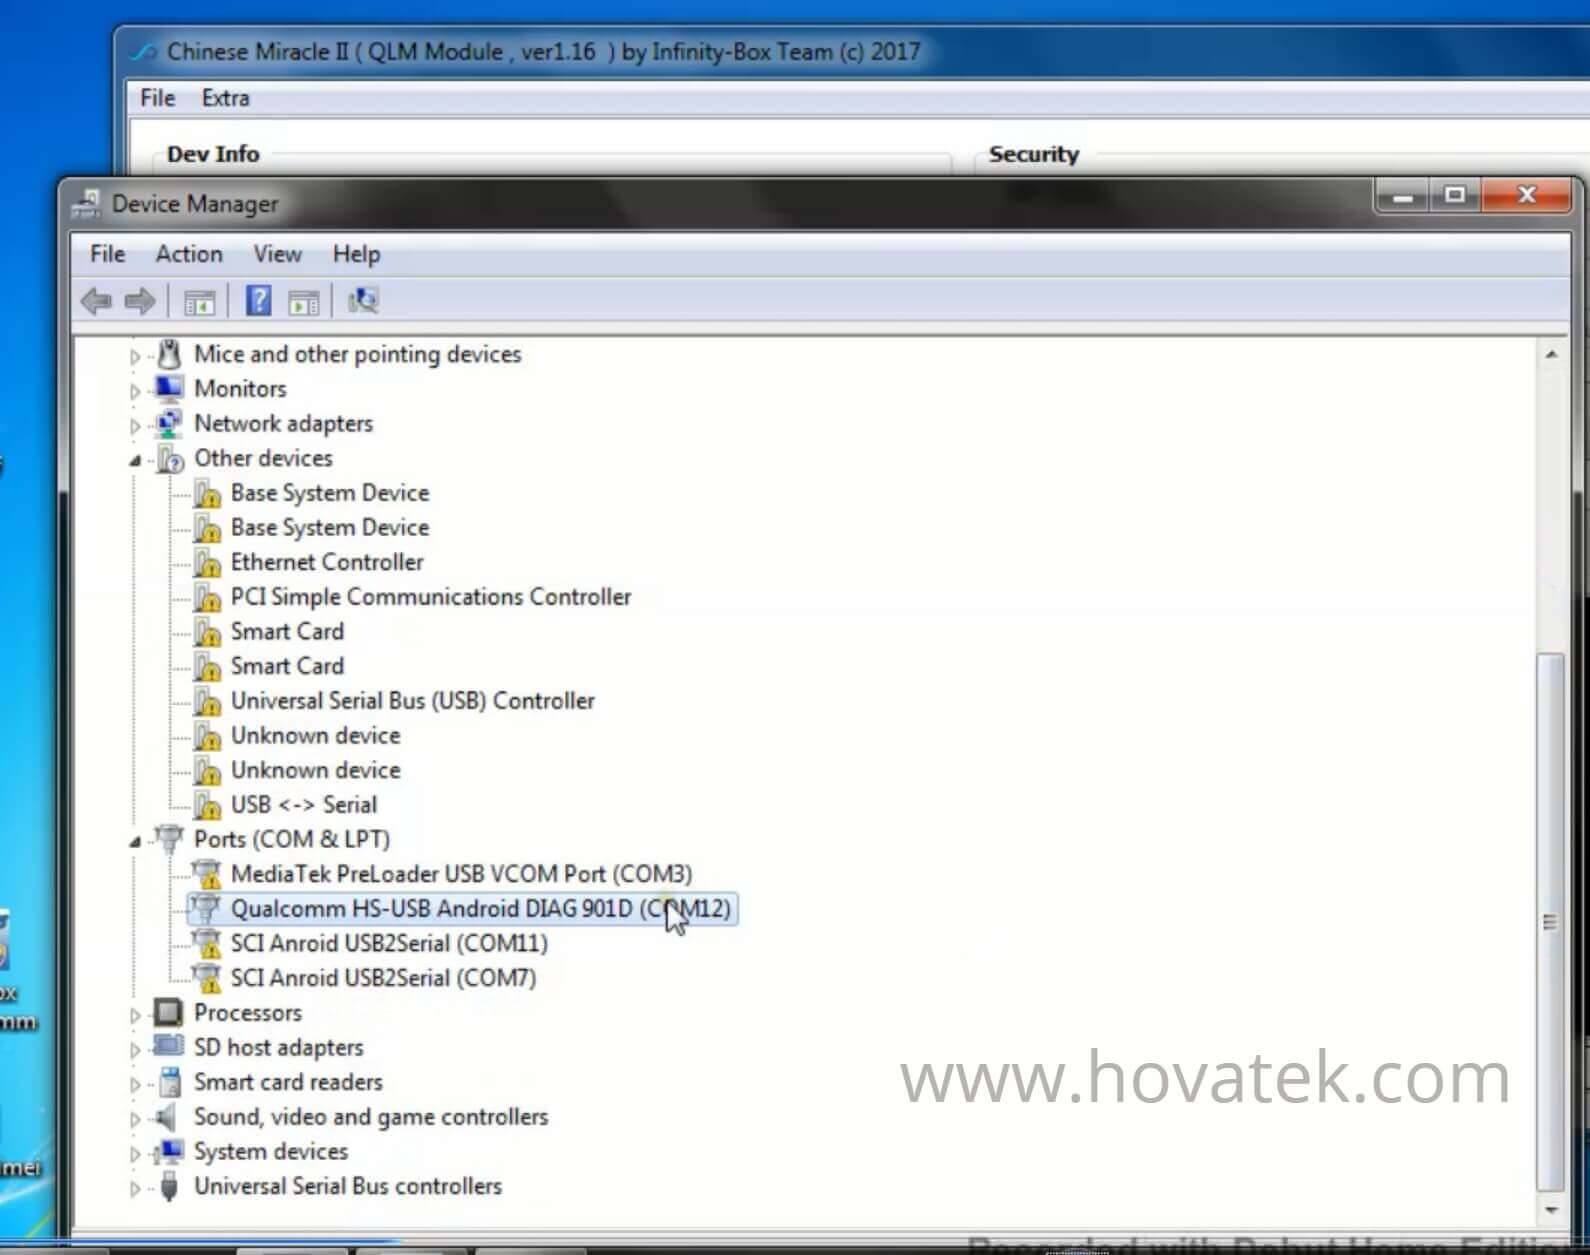Click the vertical scrollbar down arrow
1590x1255 pixels.
pyautogui.click(x=1551, y=1210)
